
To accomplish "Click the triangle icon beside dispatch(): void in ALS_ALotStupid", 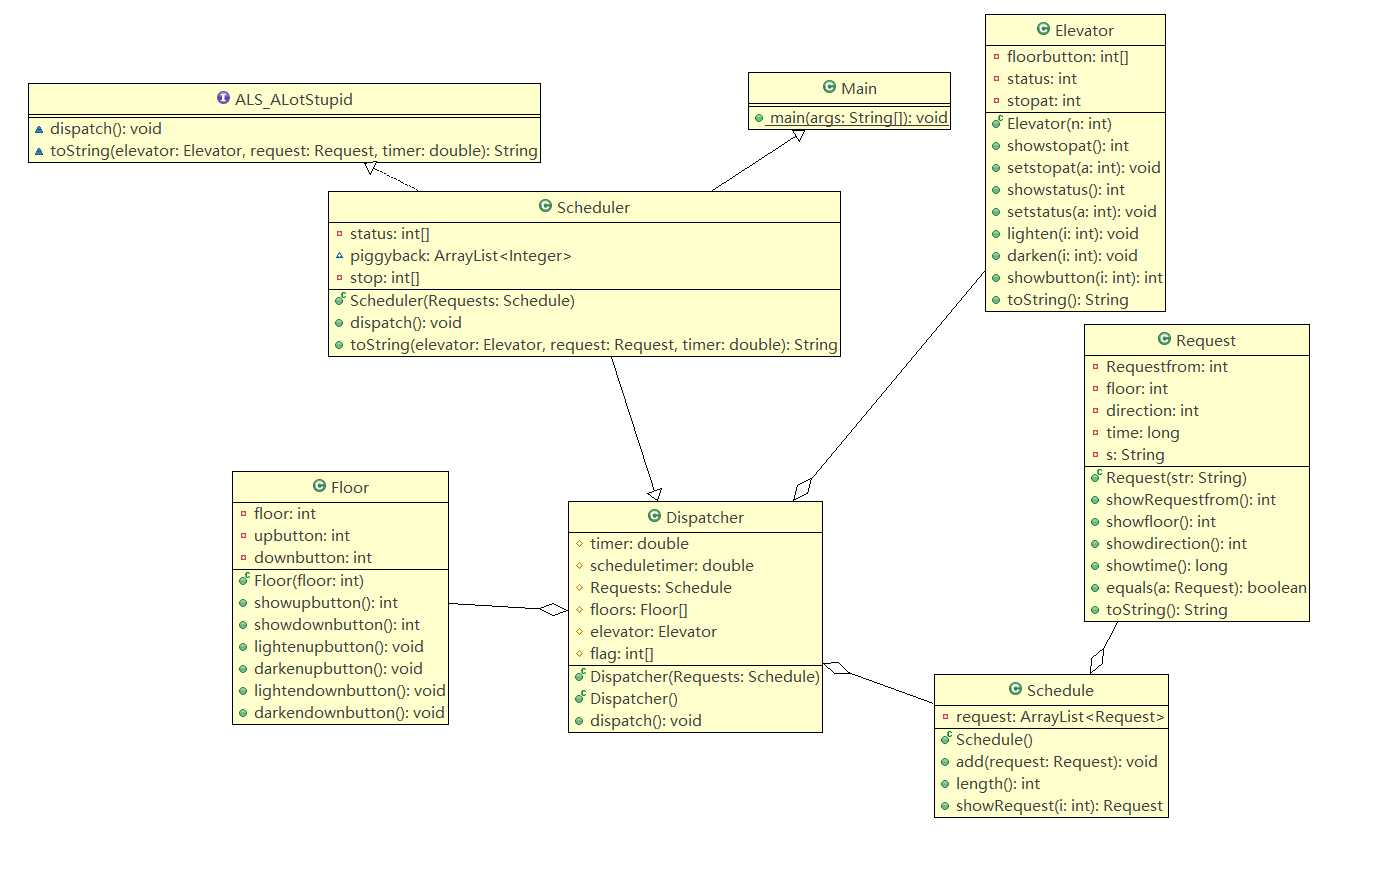I will [39, 129].
